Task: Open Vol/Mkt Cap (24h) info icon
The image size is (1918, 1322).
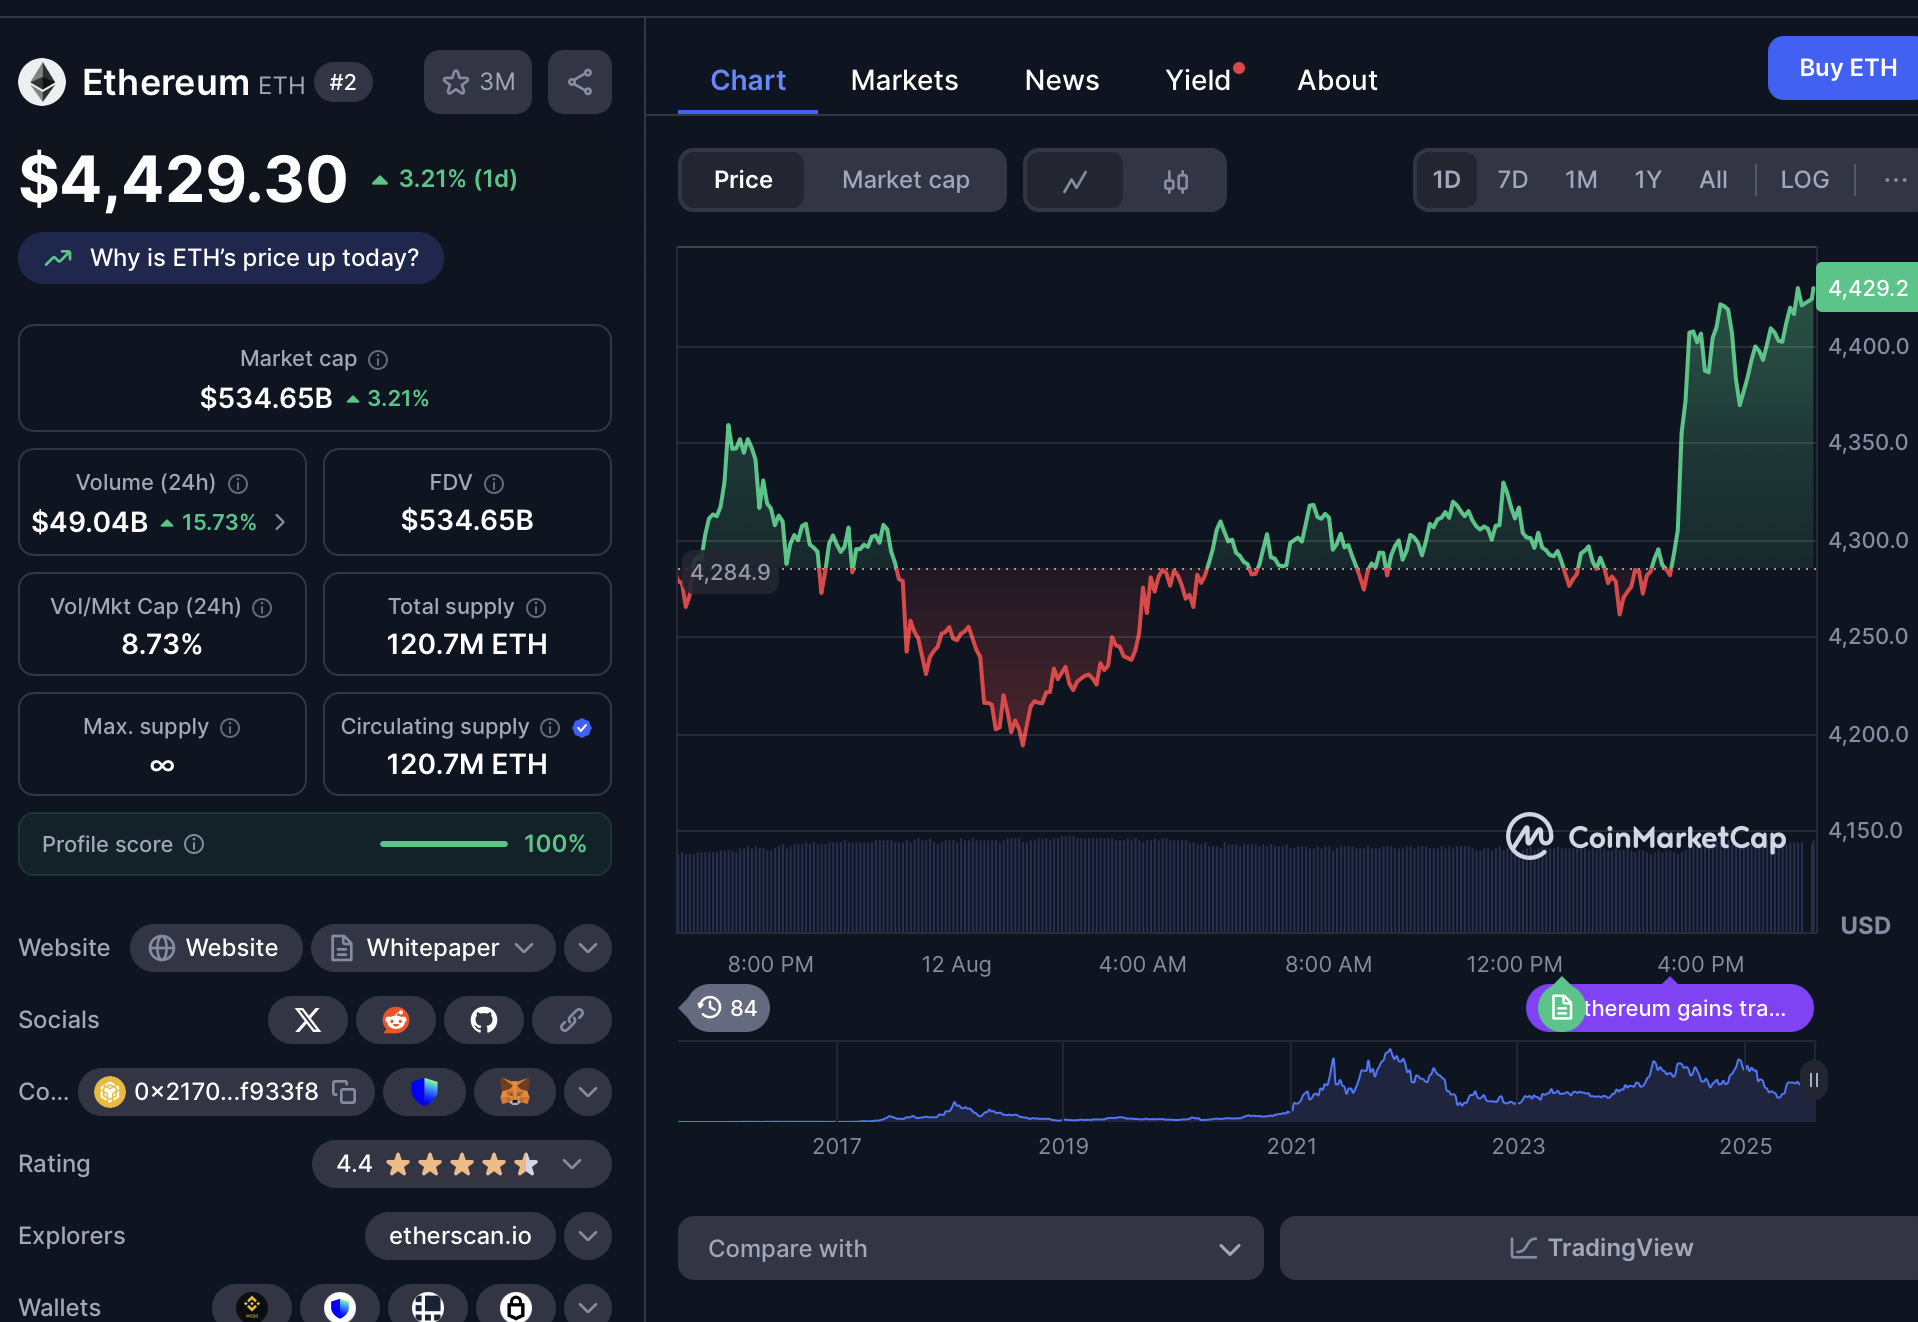Action: click(x=262, y=607)
